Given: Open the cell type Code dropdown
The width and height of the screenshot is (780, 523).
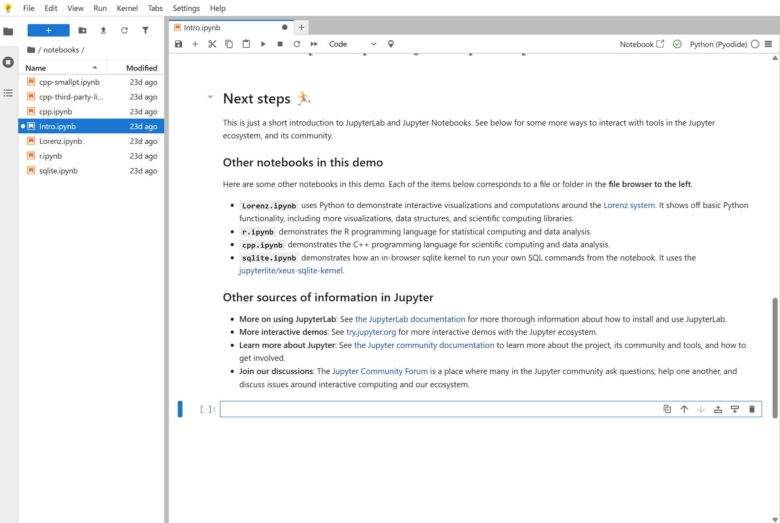Looking at the screenshot, I should [x=353, y=44].
